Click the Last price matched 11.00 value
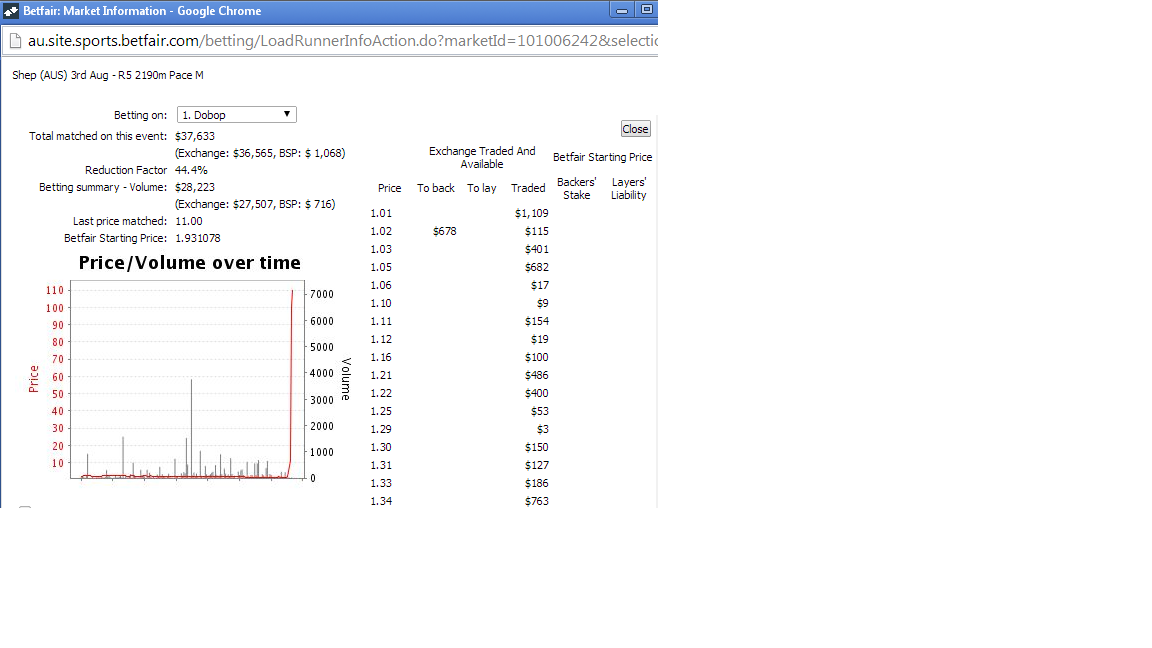The width and height of the screenshot is (1152, 648). point(189,221)
